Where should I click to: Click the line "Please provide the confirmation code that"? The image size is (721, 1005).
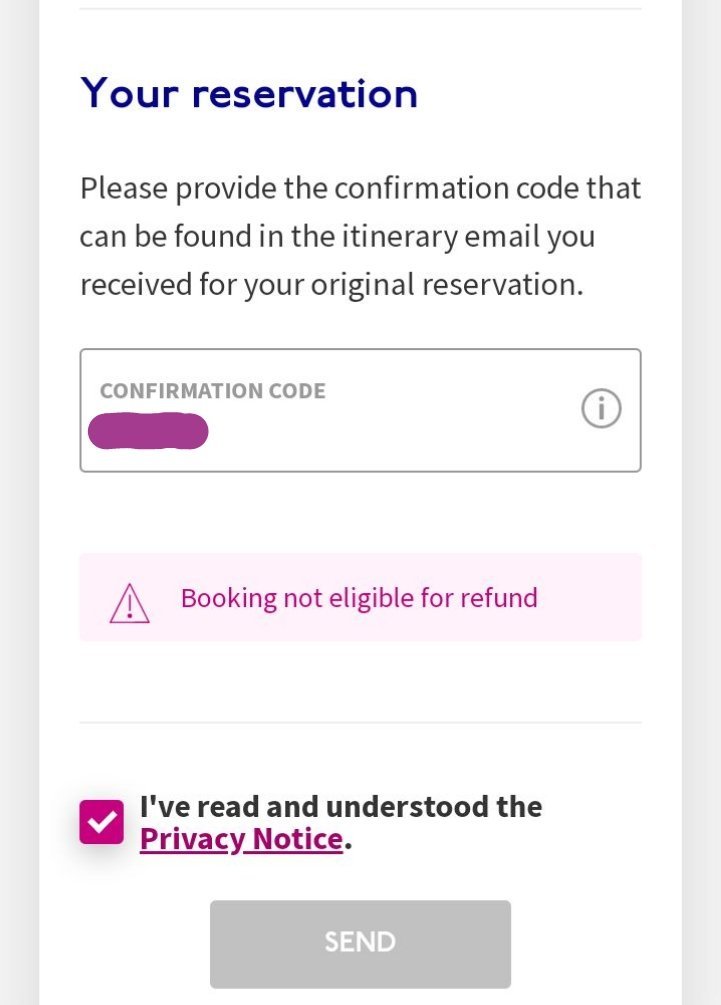click(x=360, y=188)
